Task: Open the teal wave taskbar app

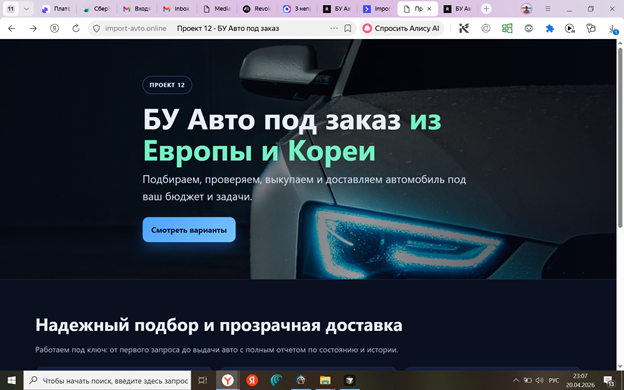Action: pyautogui.click(x=276, y=380)
